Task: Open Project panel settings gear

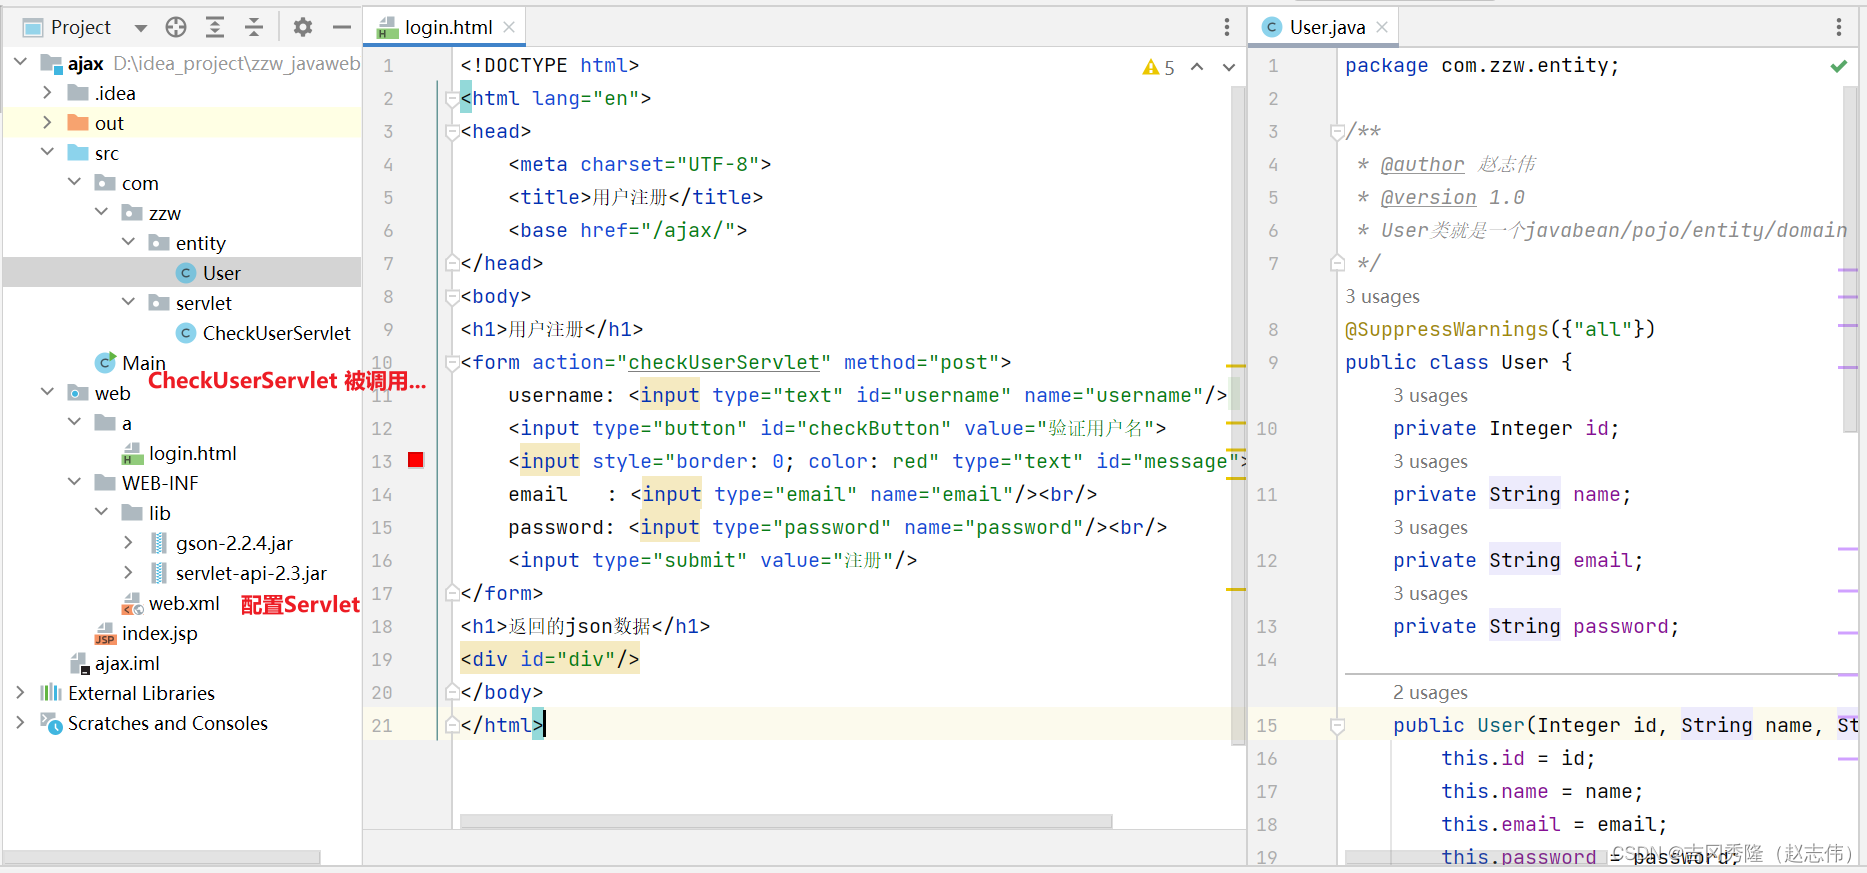Action: (x=303, y=27)
